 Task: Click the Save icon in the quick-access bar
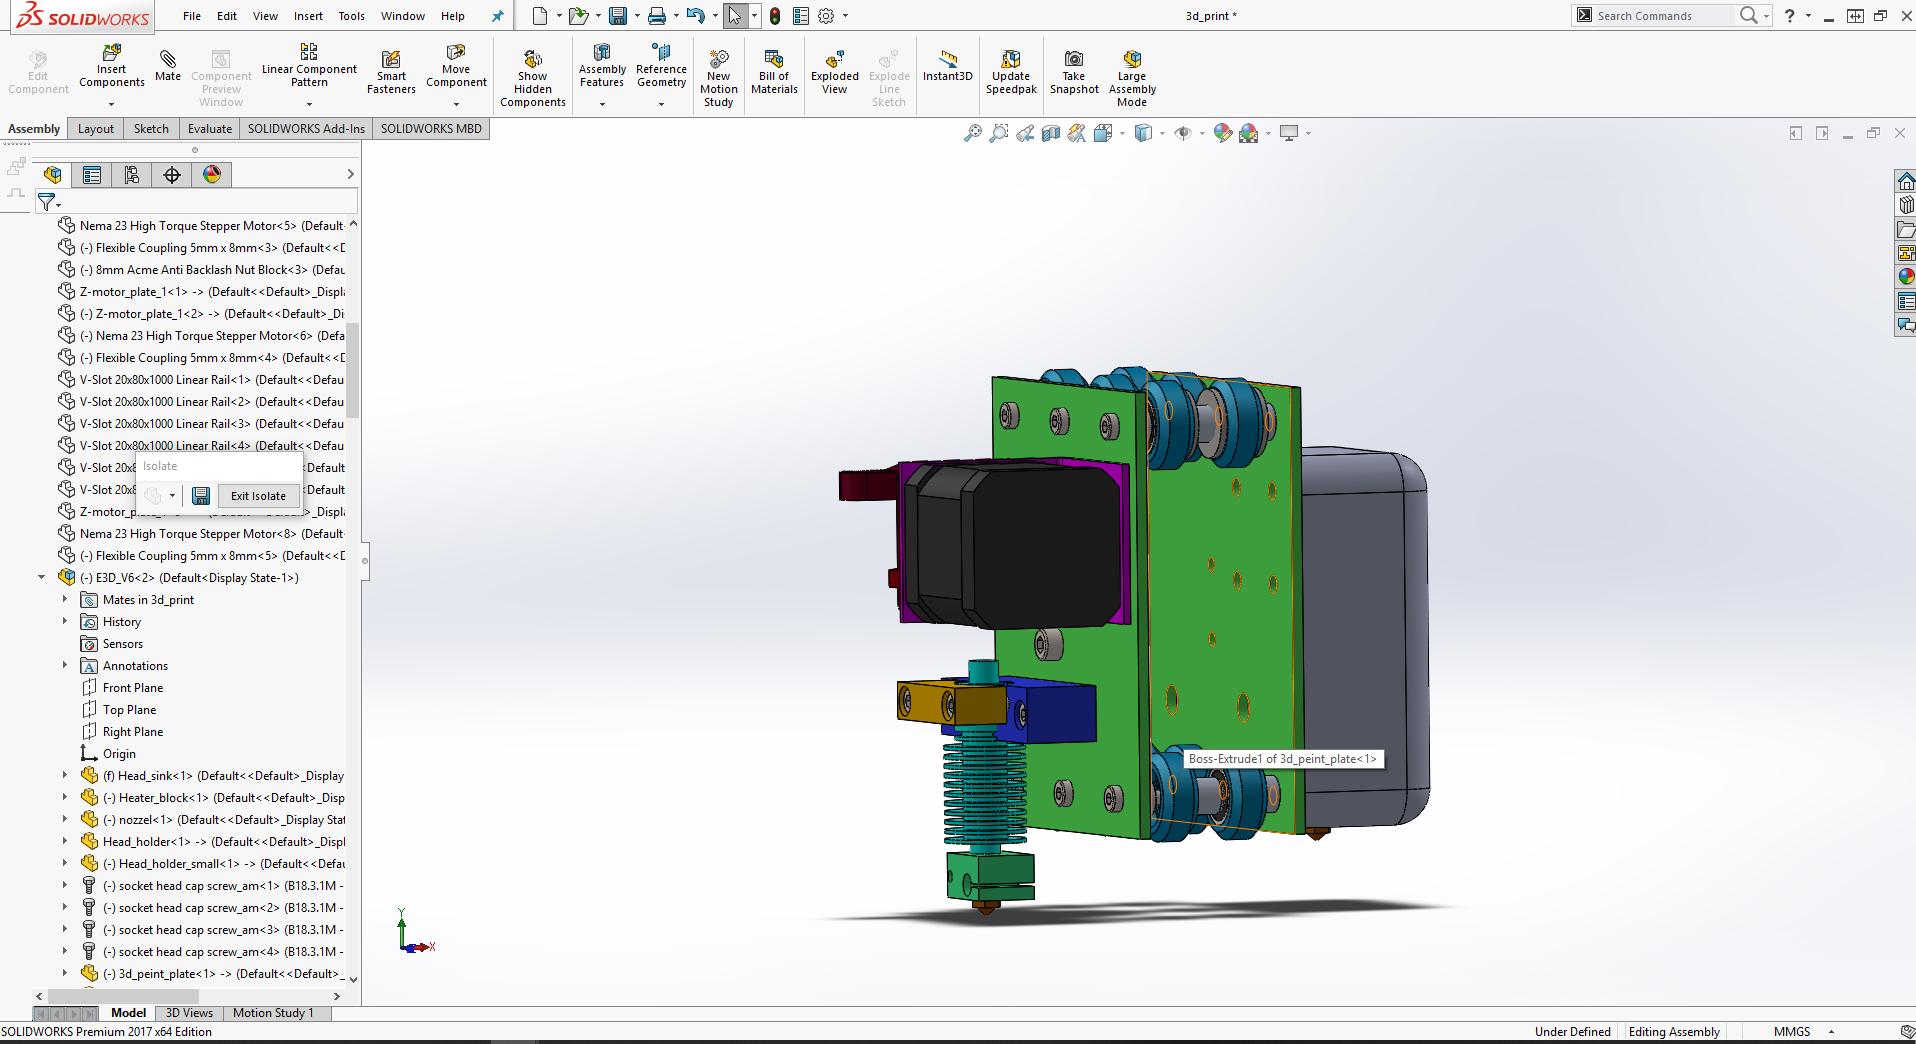point(618,16)
